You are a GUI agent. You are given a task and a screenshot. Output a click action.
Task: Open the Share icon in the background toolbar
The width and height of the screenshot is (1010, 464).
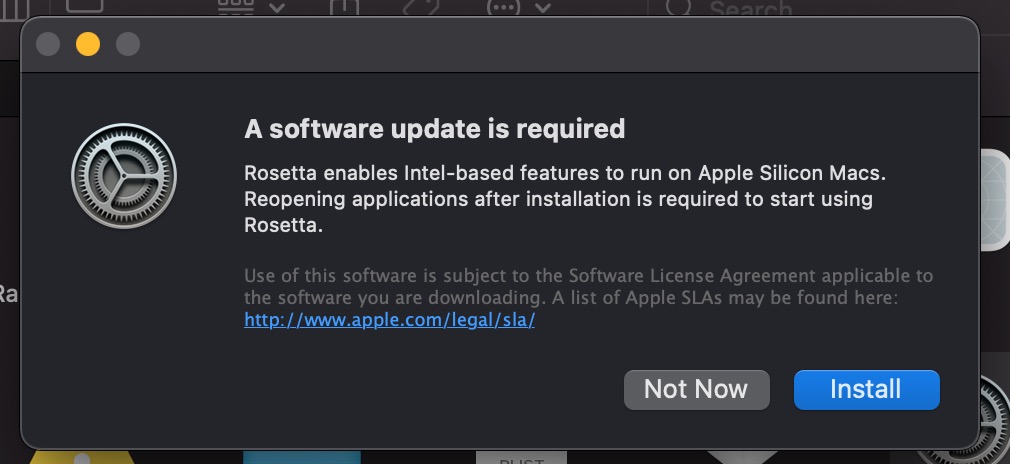(343, 7)
